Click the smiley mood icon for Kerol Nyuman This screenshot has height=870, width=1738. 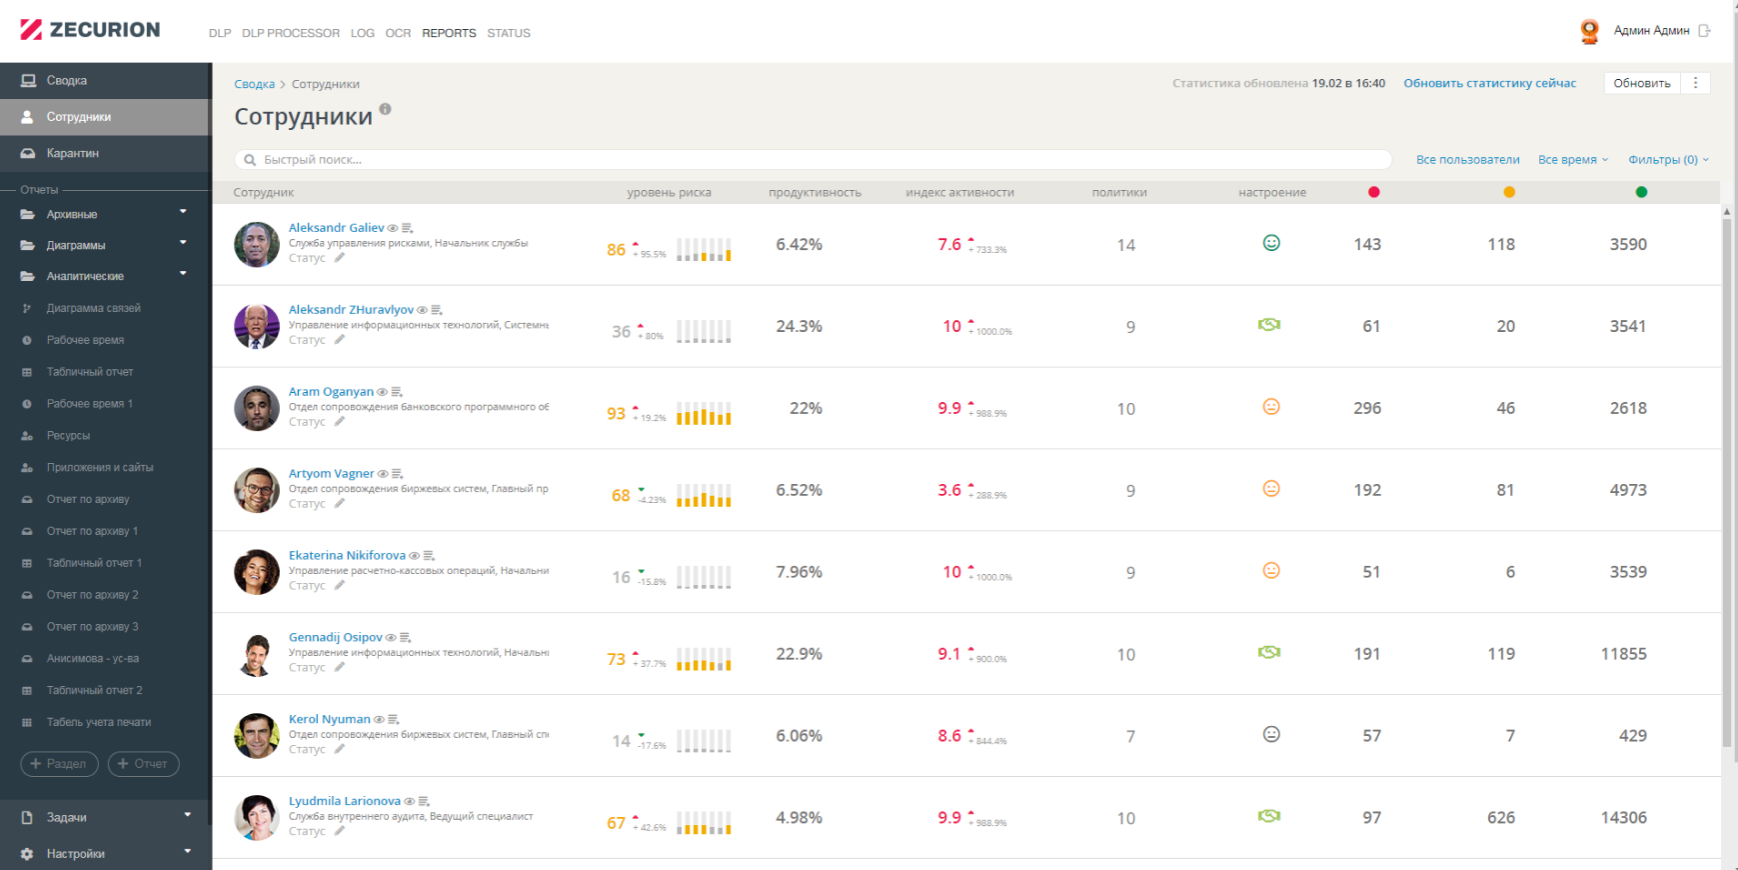click(1271, 734)
